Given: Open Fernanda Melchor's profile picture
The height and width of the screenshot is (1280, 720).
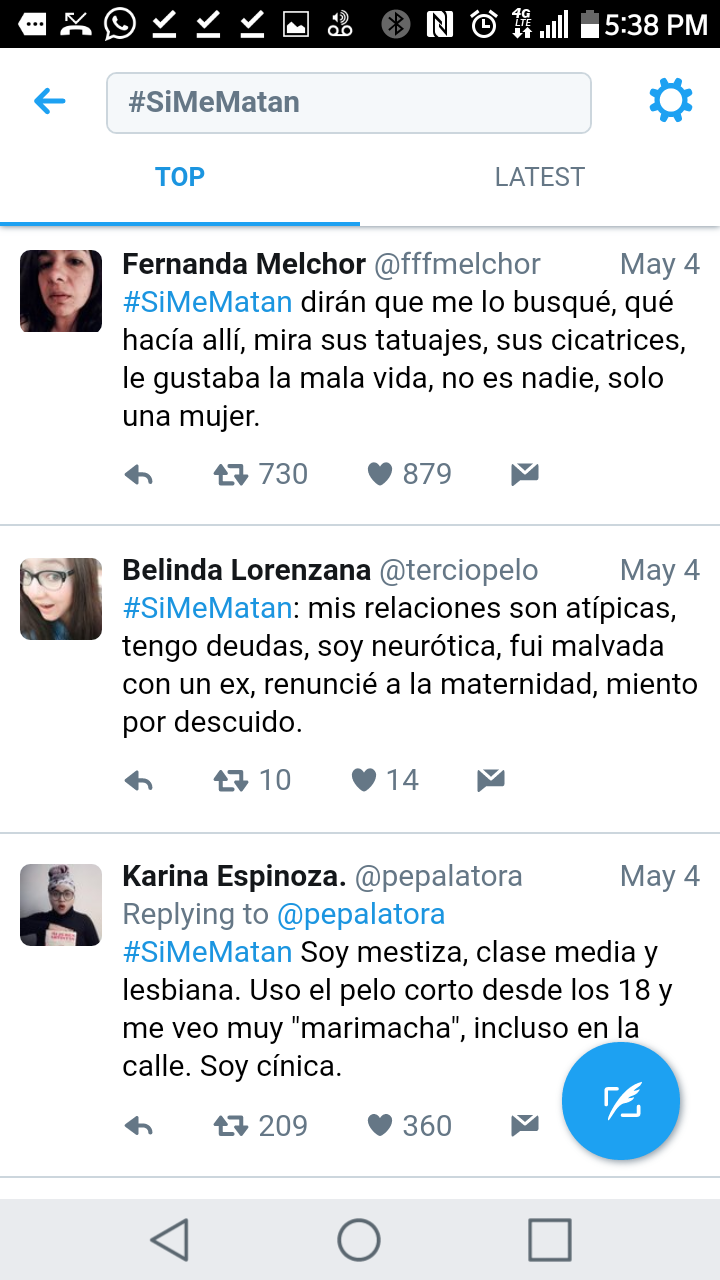Looking at the screenshot, I should [x=61, y=291].
